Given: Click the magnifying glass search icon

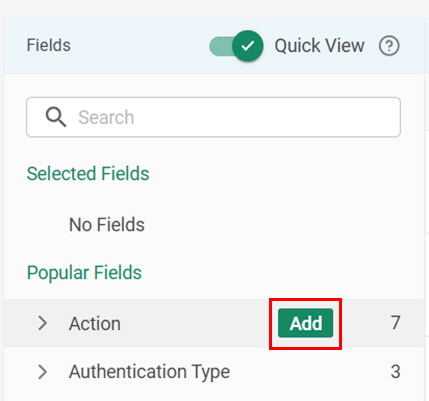Looking at the screenshot, I should click(x=56, y=117).
